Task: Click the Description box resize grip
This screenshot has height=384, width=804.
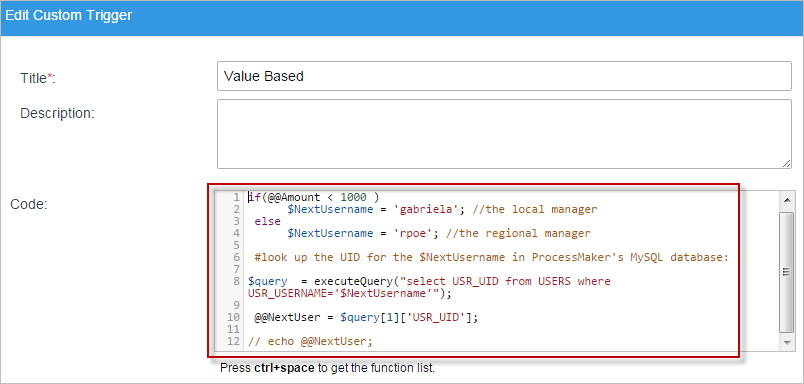Action: tap(787, 164)
